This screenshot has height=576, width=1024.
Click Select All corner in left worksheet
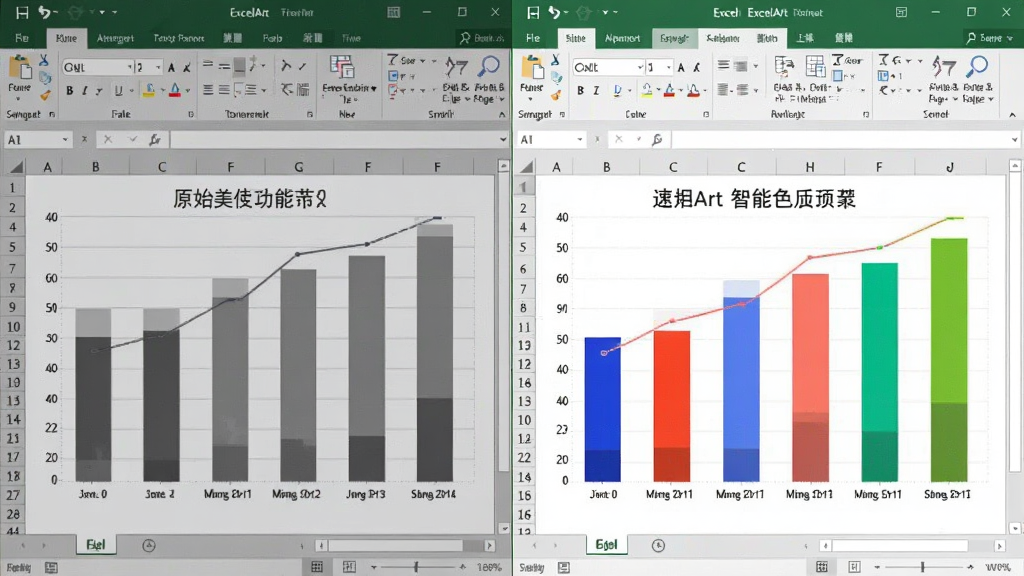pos(16,167)
